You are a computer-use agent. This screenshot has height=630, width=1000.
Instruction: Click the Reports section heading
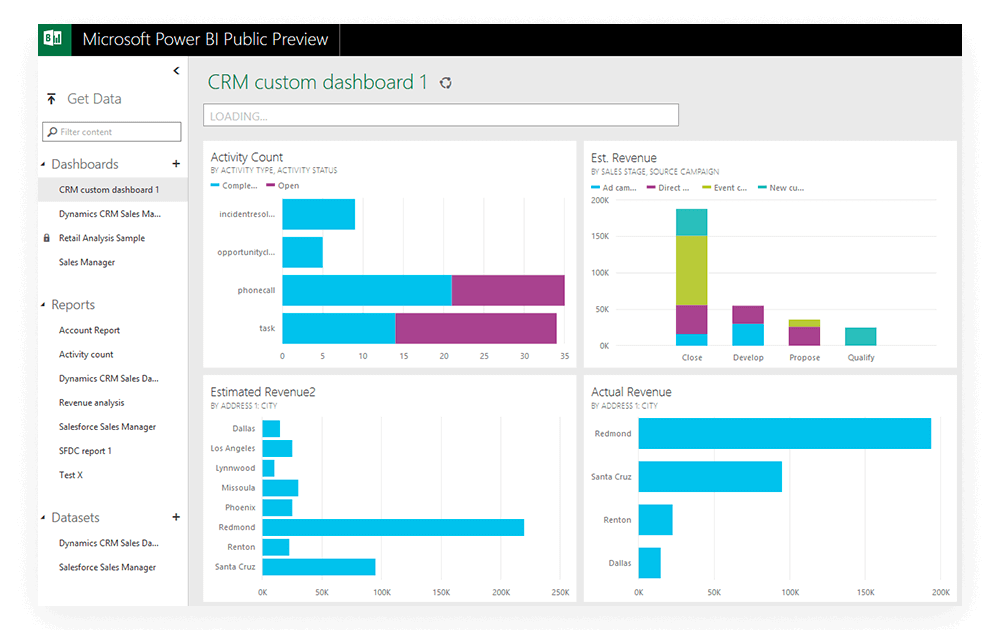tap(73, 305)
